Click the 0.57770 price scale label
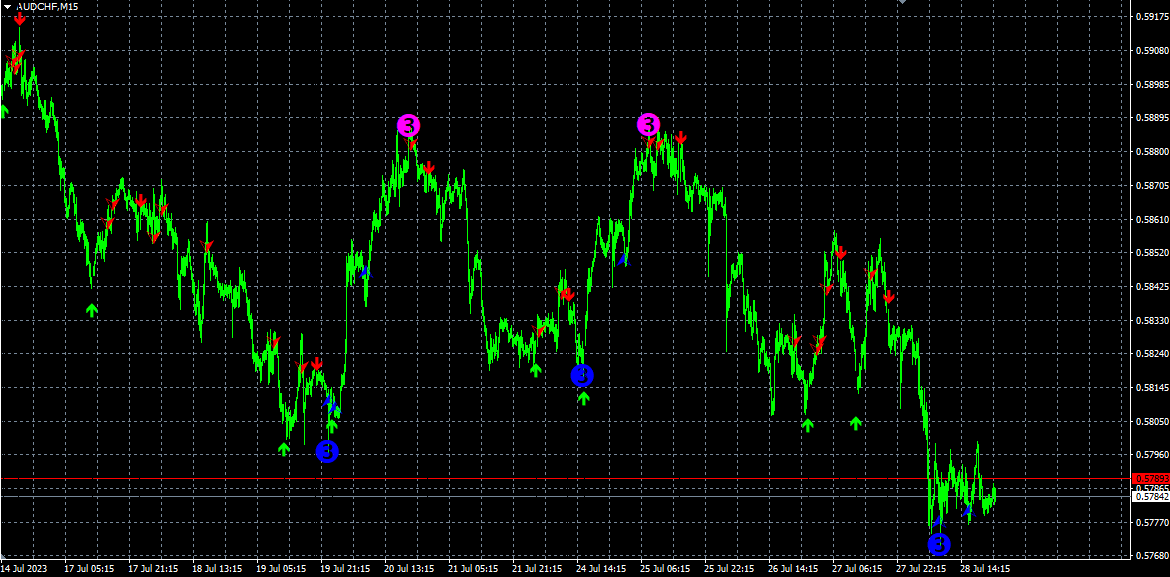This screenshot has width=1170, height=577. (1151, 523)
